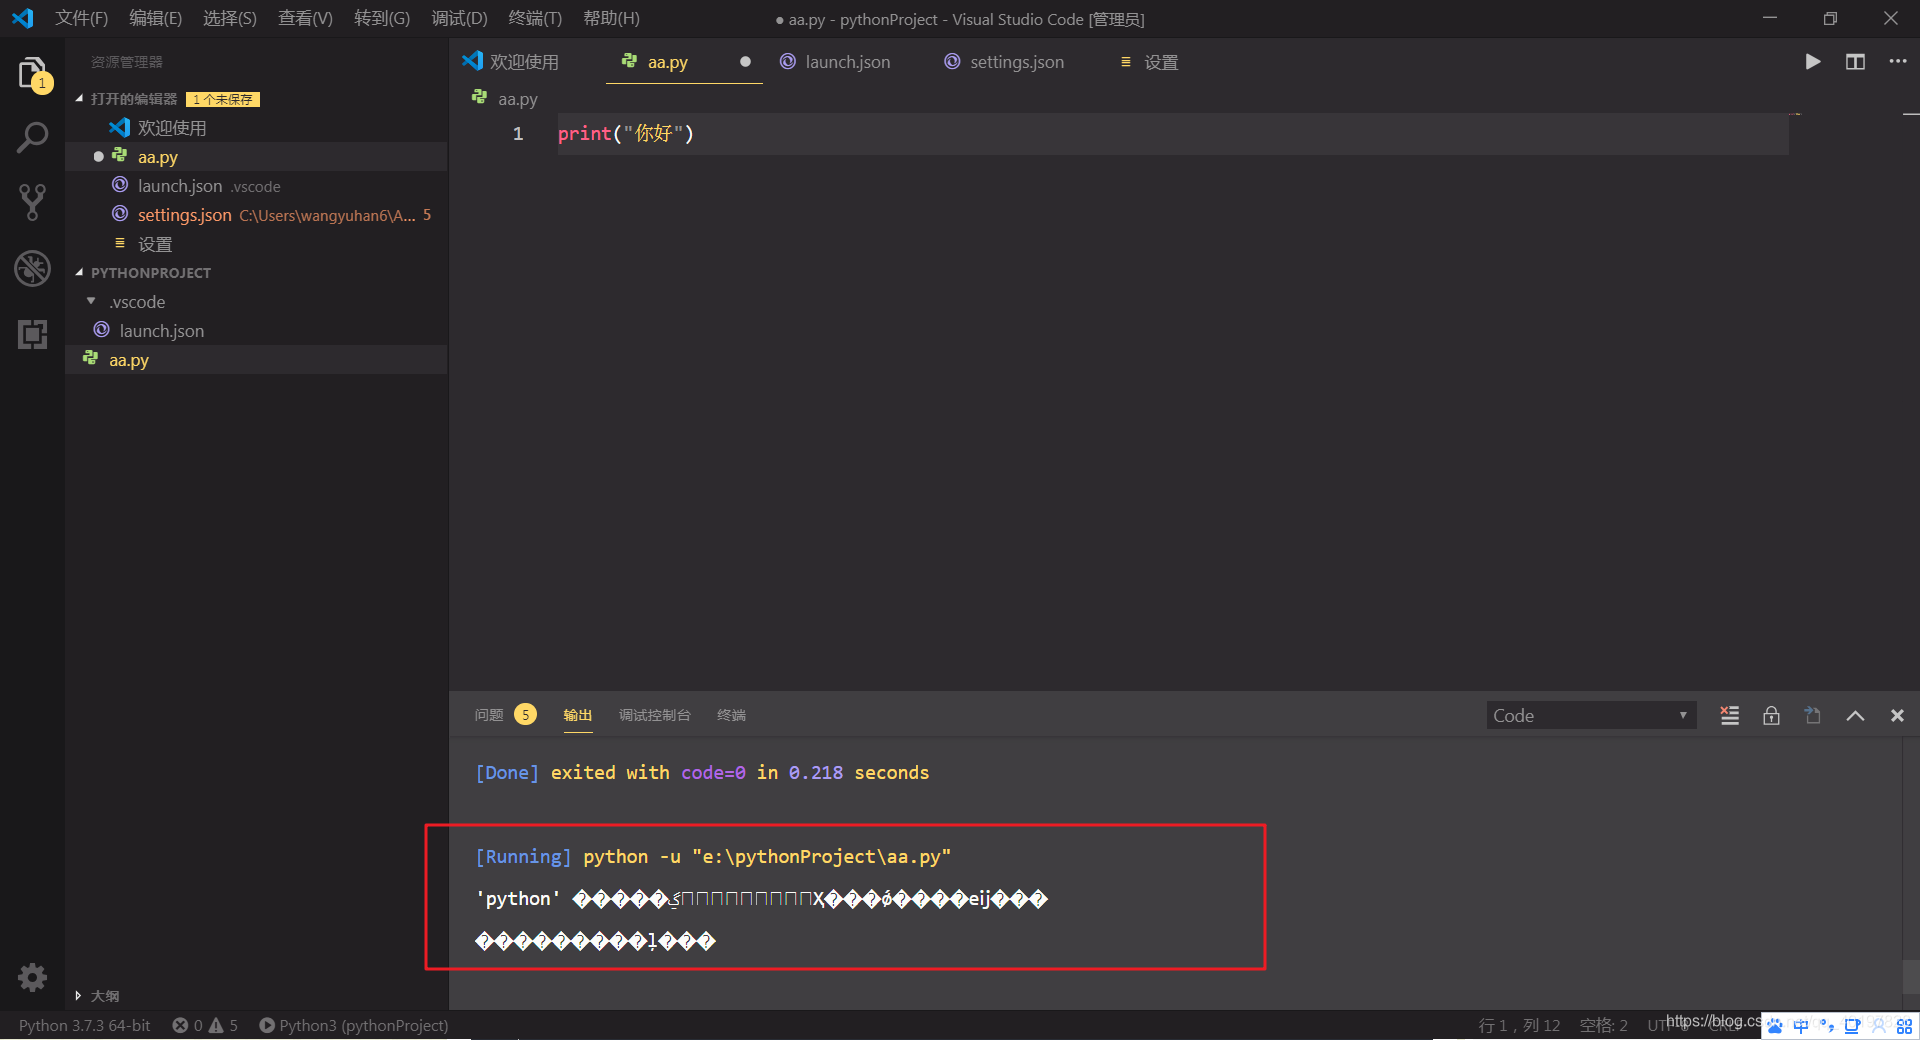Switch to the Welcome editor tab
Viewport: 1920px width, 1040px height.
click(525, 62)
